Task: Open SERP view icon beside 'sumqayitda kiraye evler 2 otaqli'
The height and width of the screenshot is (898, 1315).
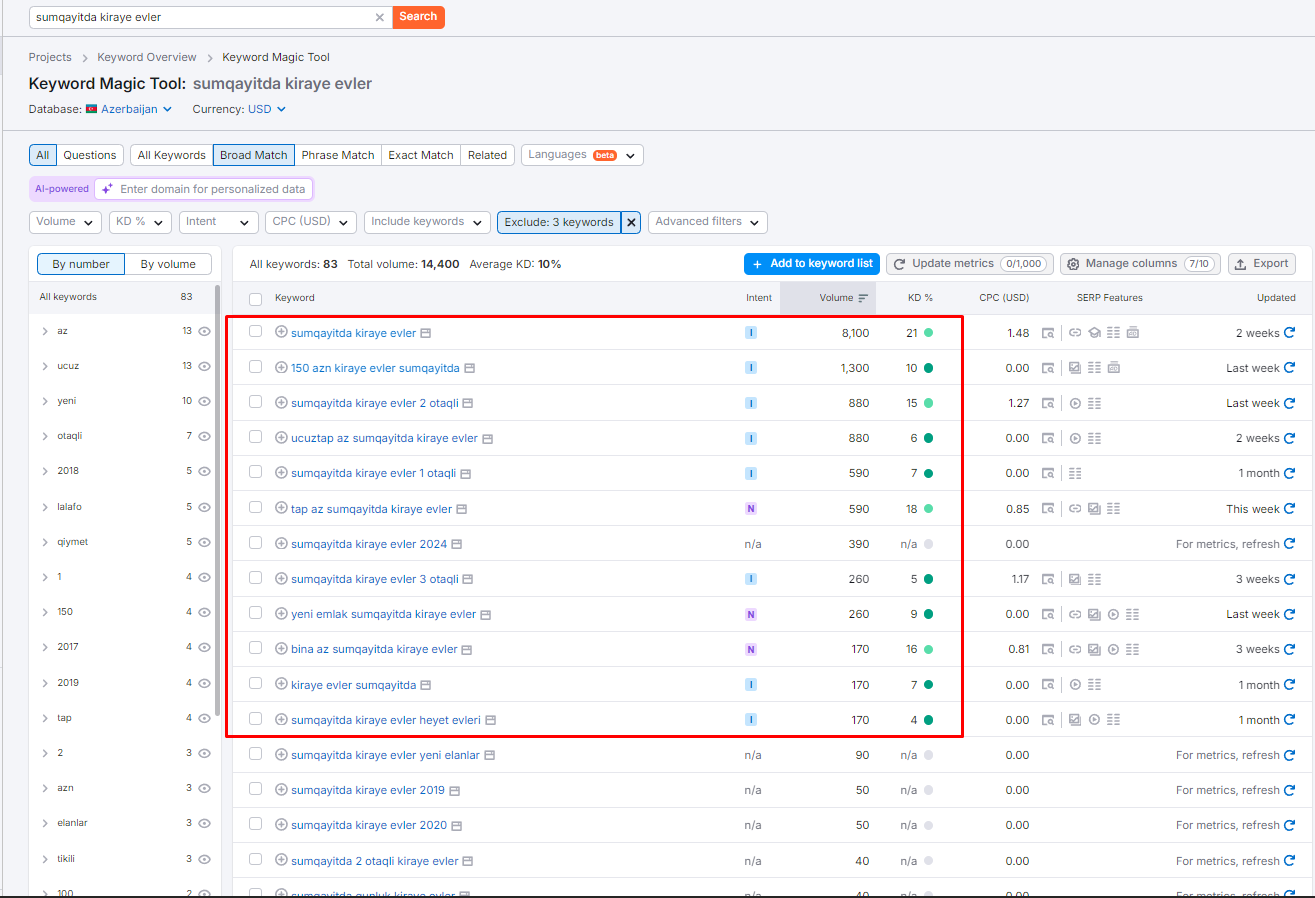Action: (x=467, y=403)
